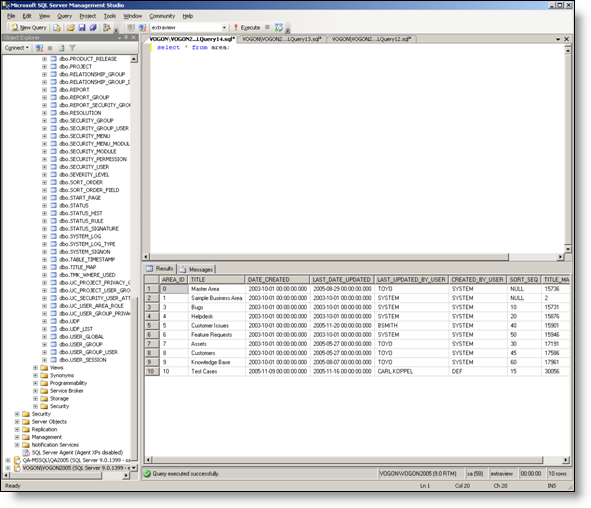The height and width of the screenshot is (508, 591).
Task: Click the Storage folder icon
Action: click(44, 398)
